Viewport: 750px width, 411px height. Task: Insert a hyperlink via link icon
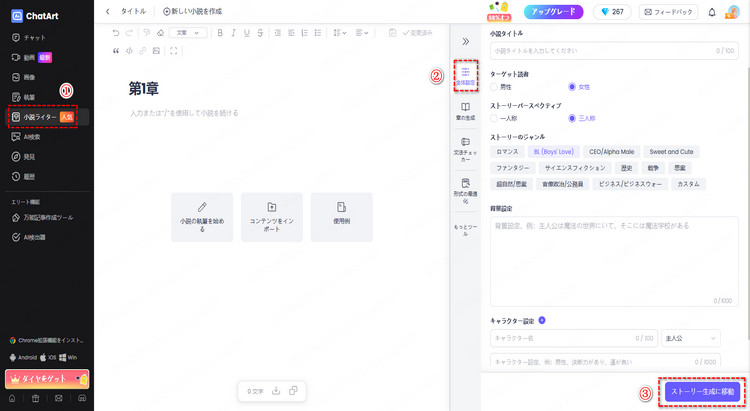(143, 51)
